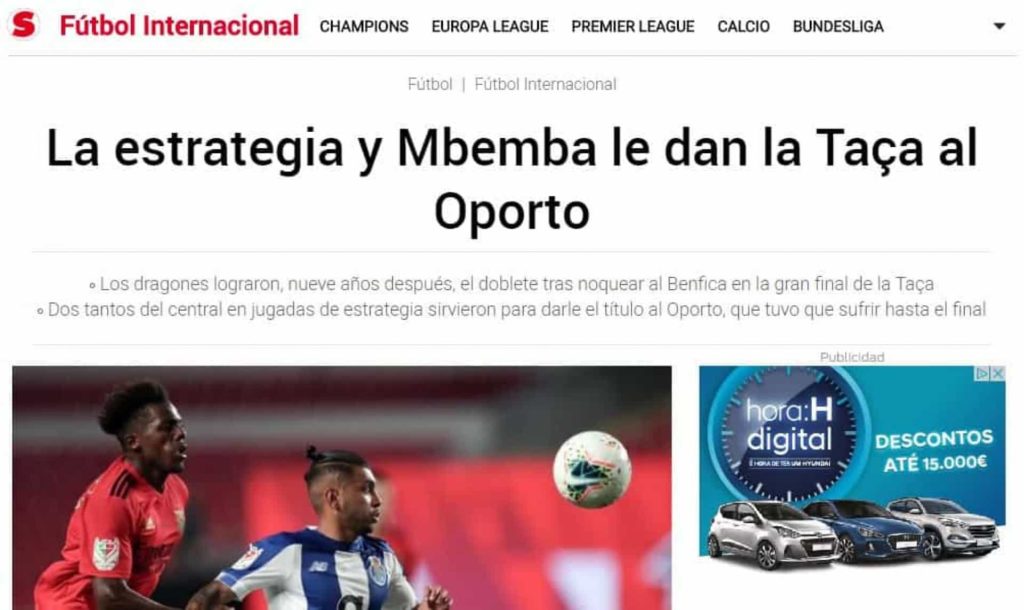Close the Hyundai ad with the X icon

(998, 374)
